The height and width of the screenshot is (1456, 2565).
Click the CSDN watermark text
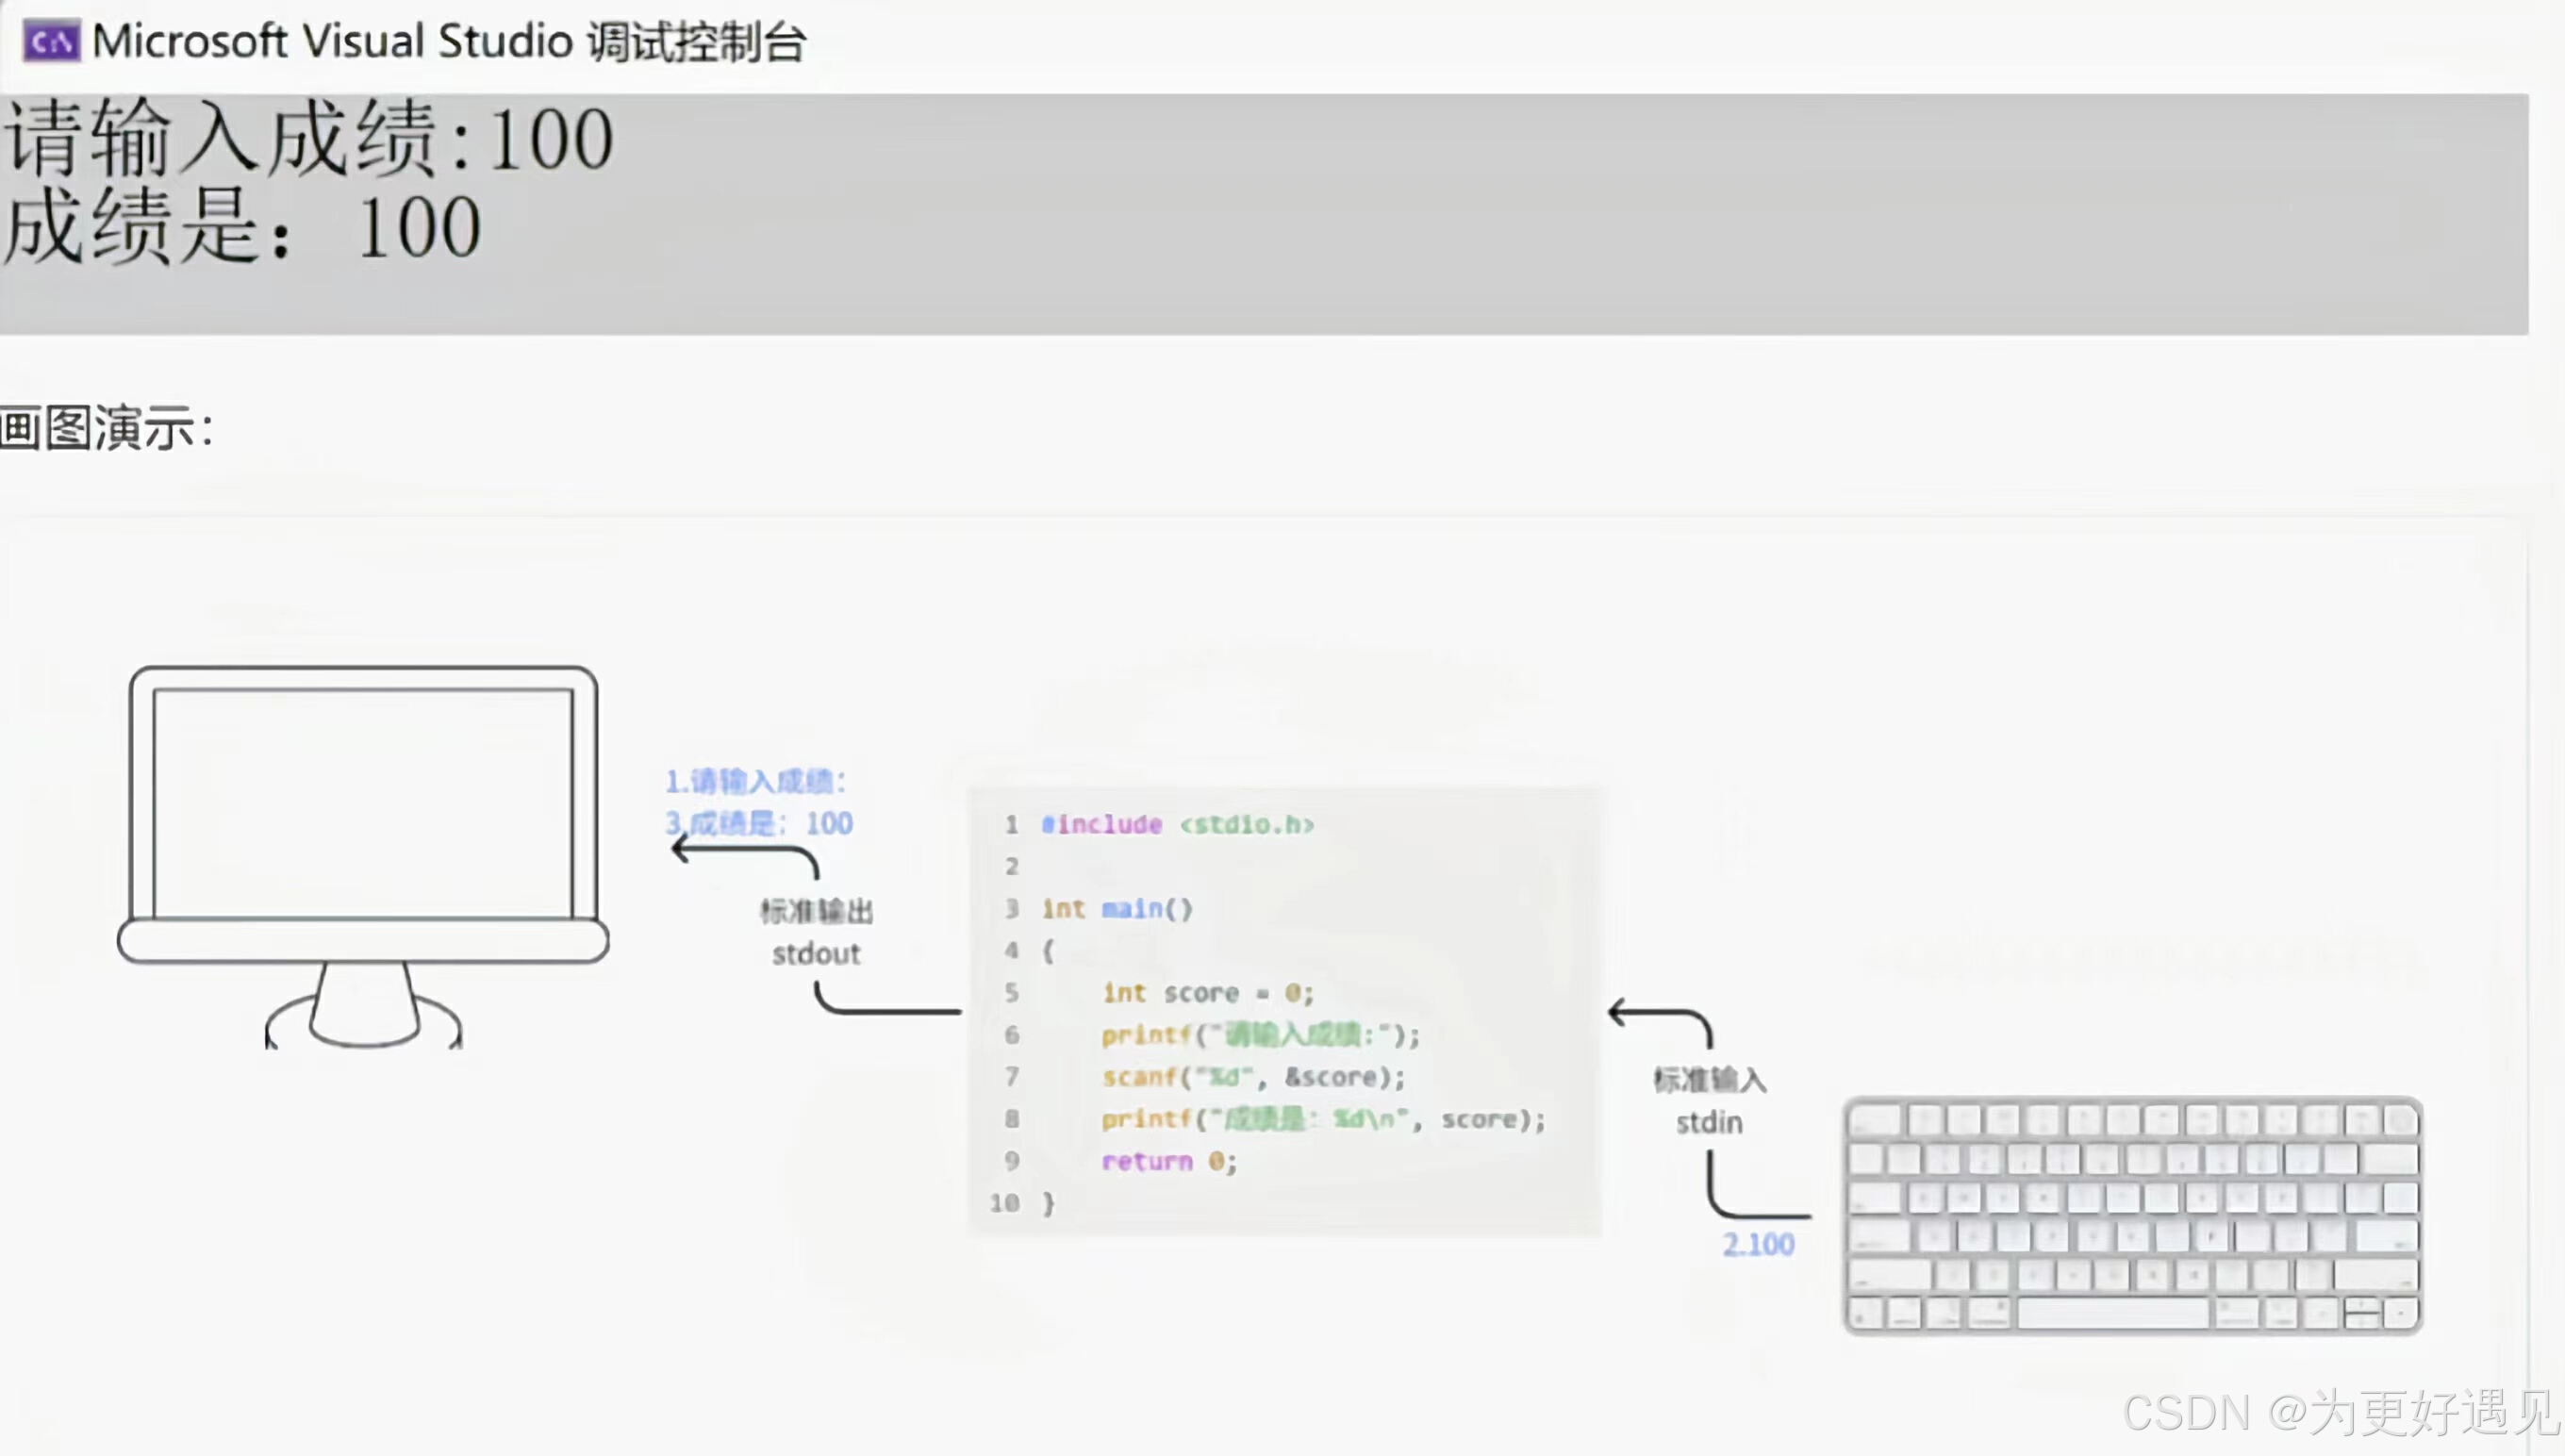[2338, 1413]
